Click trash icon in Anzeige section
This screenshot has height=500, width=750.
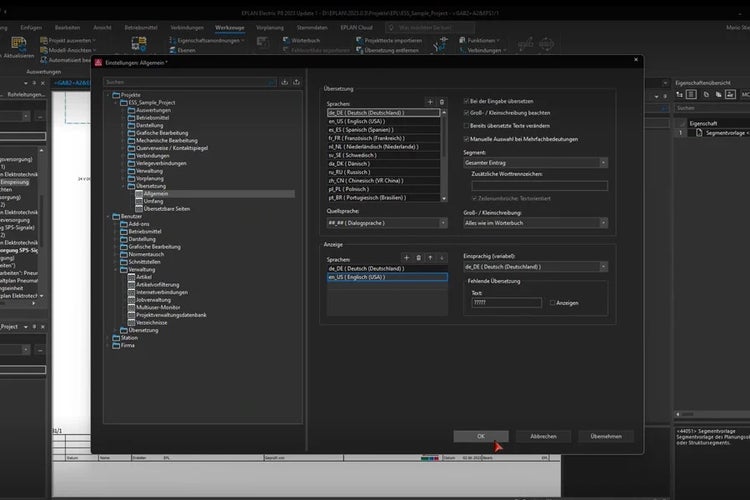point(418,257)
